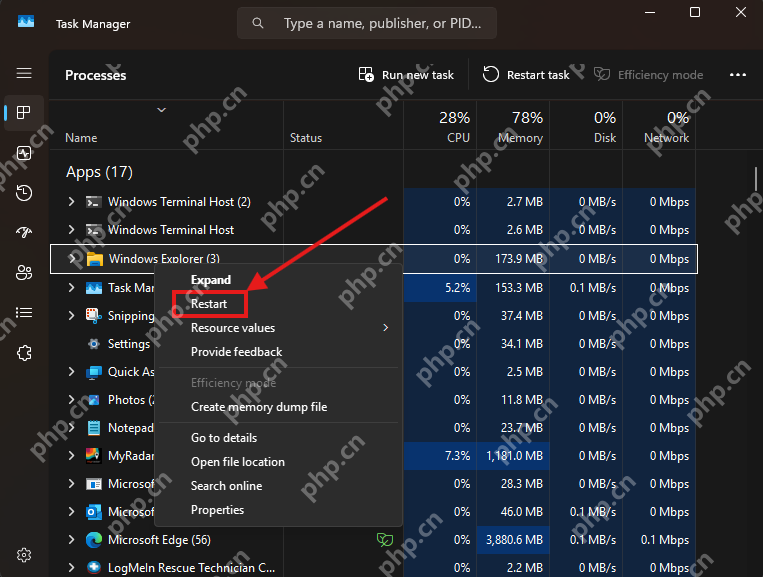This screenshot has width=763, height=577.
Task: Expand the MyRadar process row
Action: 72,456
